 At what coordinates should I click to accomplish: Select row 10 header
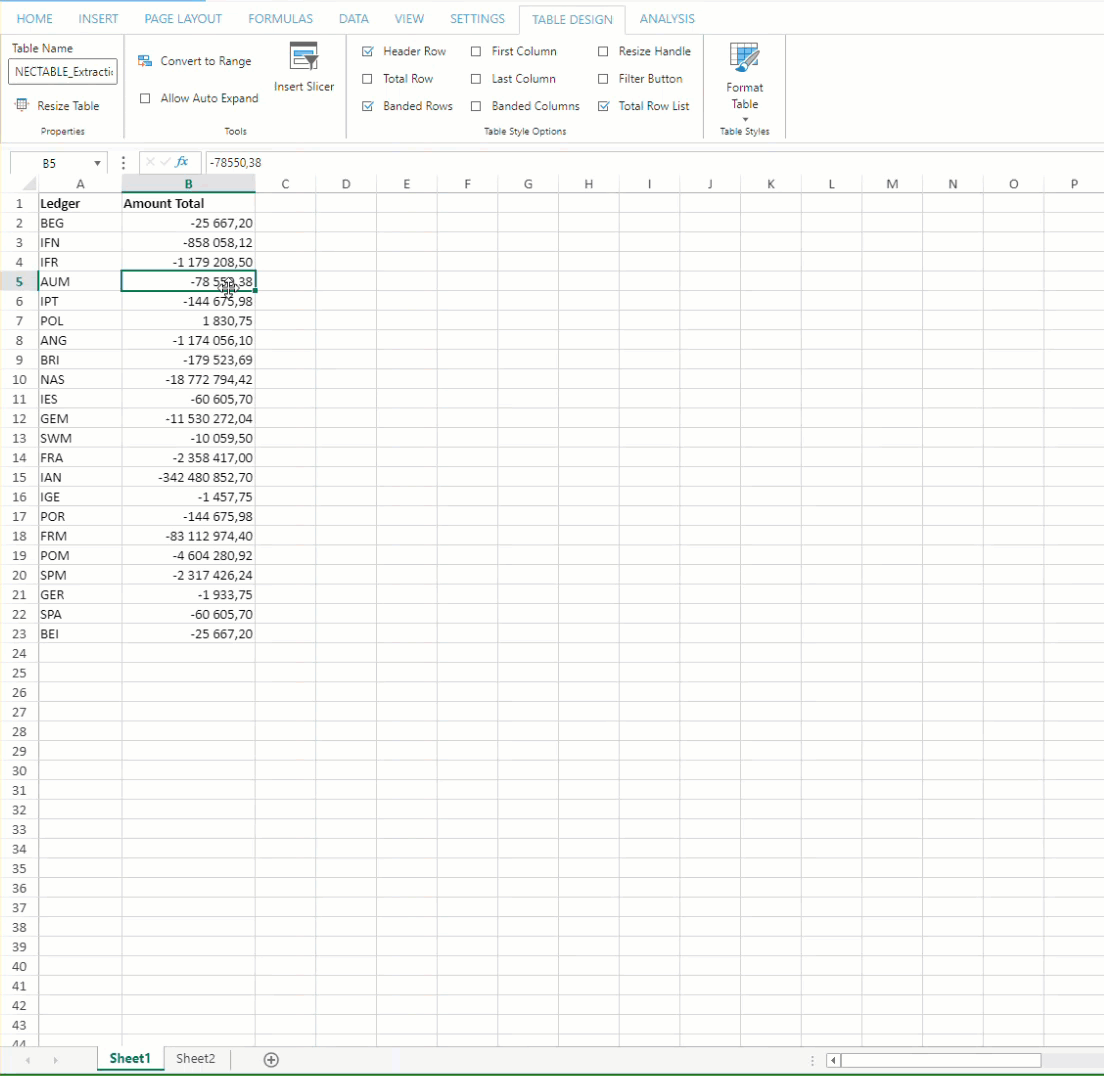pos(19,380)
